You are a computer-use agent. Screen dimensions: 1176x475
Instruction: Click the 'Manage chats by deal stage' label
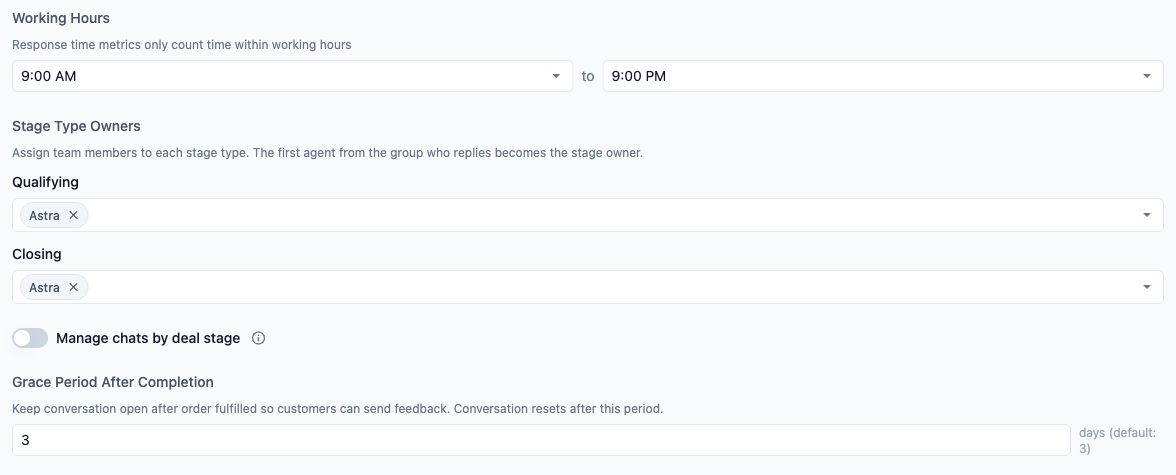tap(148, 338)
